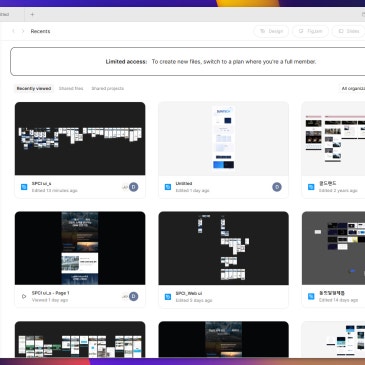Image resolution: width=365 pixels, height=365 pixels.
Task: Expand the All organizations filter dropdown
Action: [x=353, y=88]
